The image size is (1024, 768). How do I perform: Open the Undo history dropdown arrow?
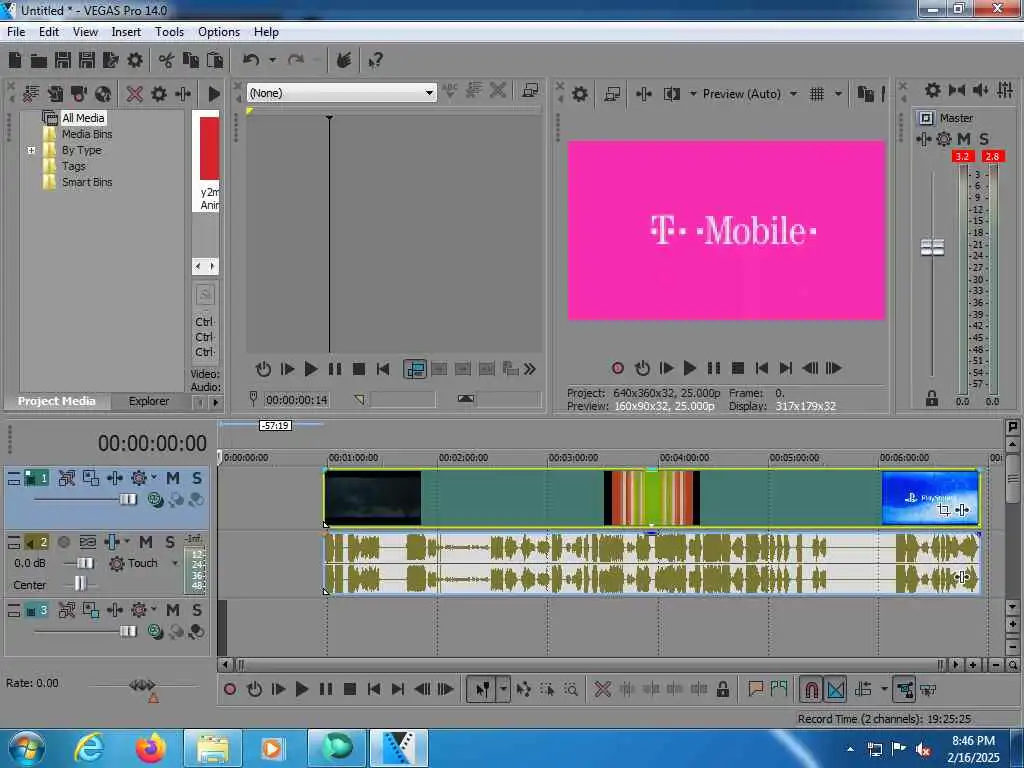[x=272, y=61]
